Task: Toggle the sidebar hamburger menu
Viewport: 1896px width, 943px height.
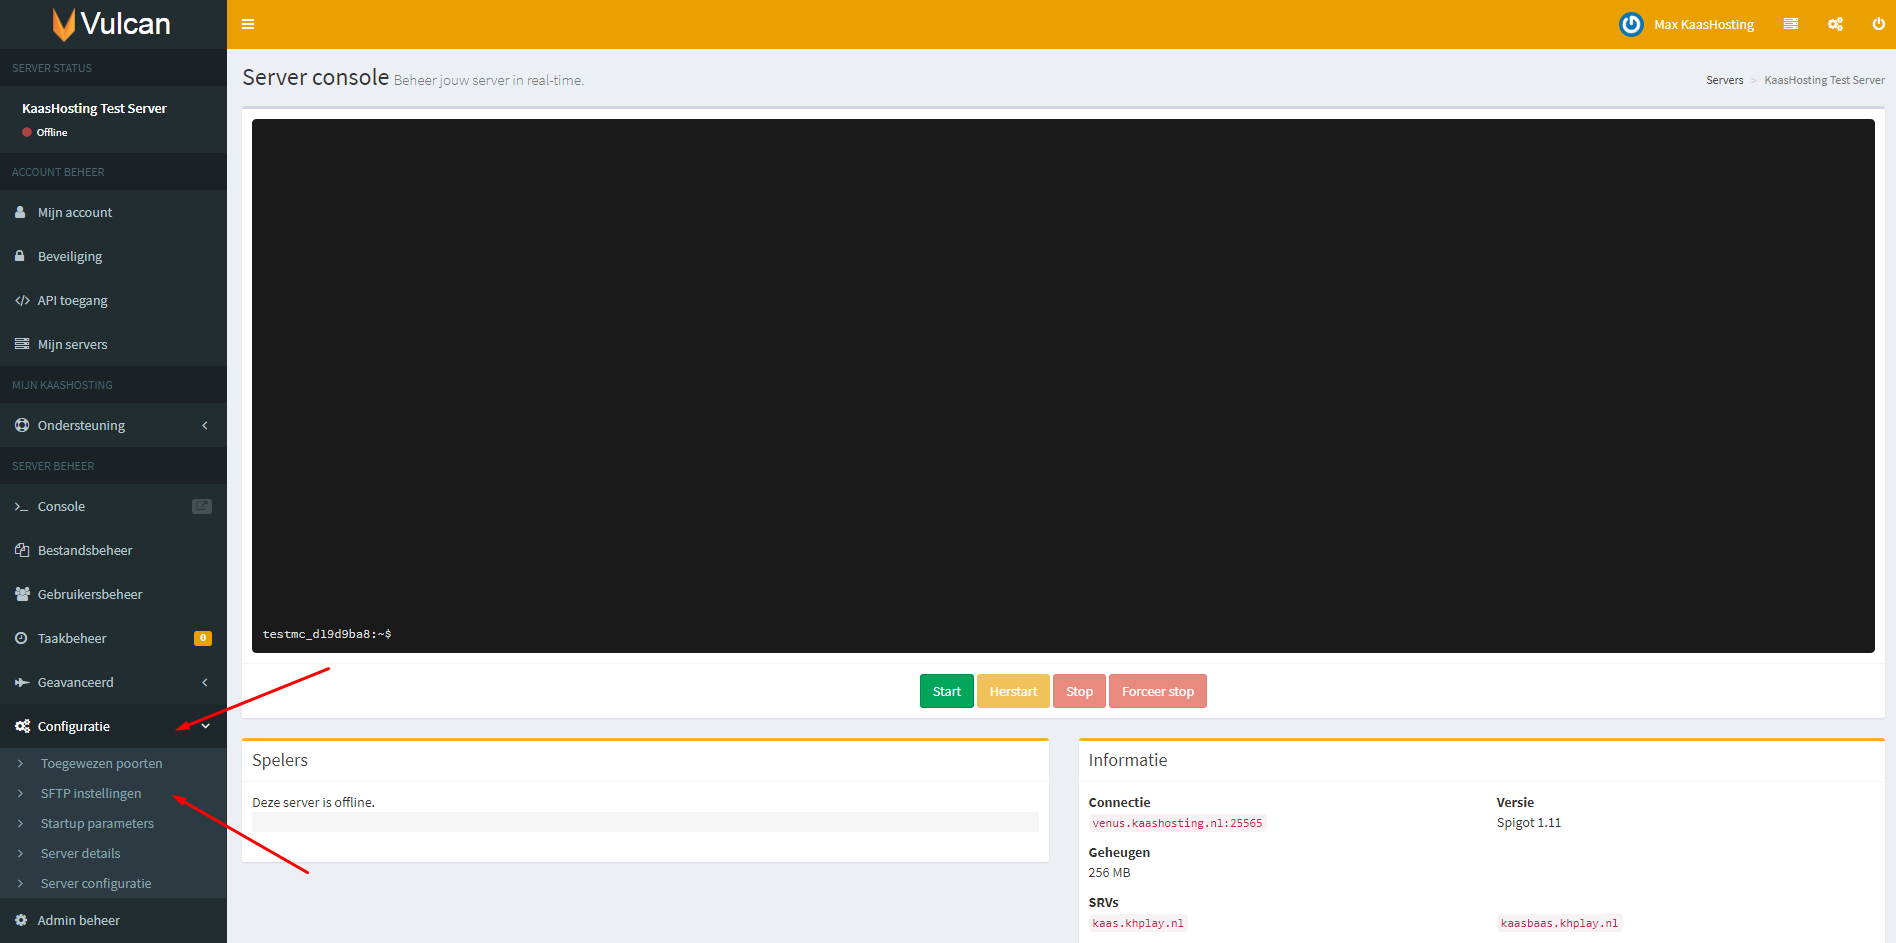Action: click(x=248, y=24)
